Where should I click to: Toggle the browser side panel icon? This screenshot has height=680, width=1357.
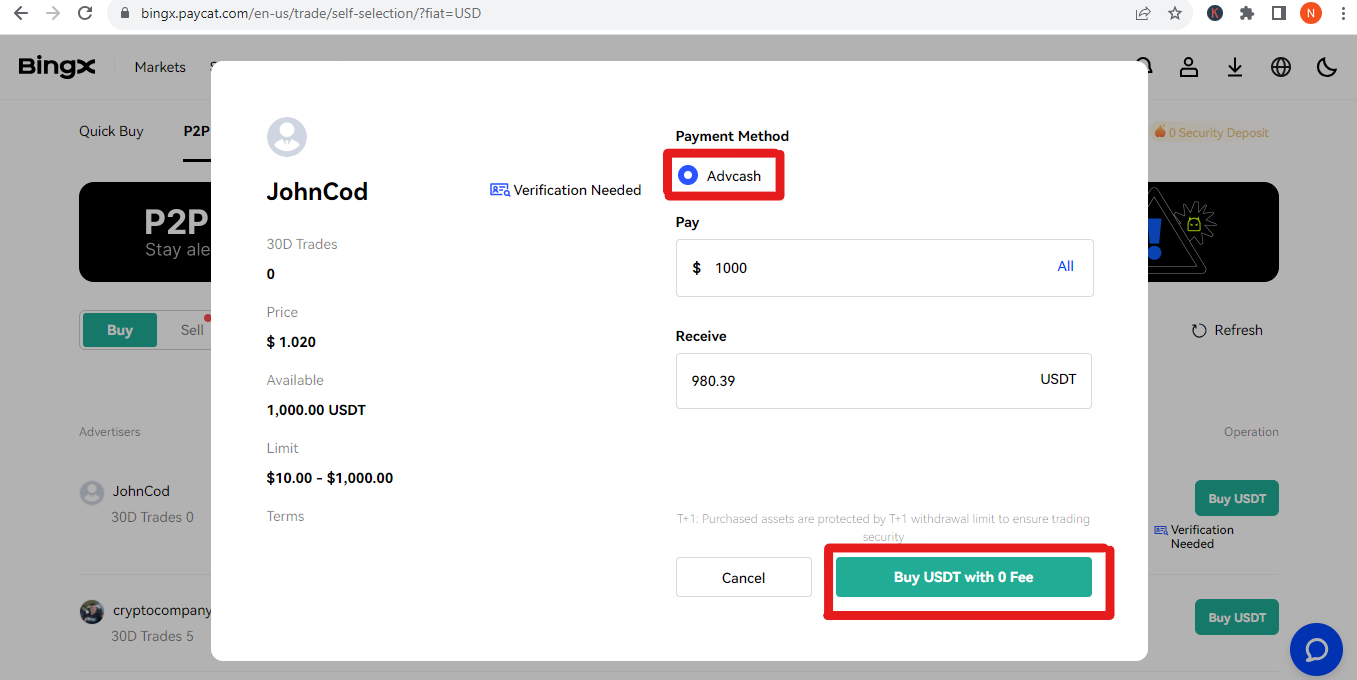point(1279,14)
